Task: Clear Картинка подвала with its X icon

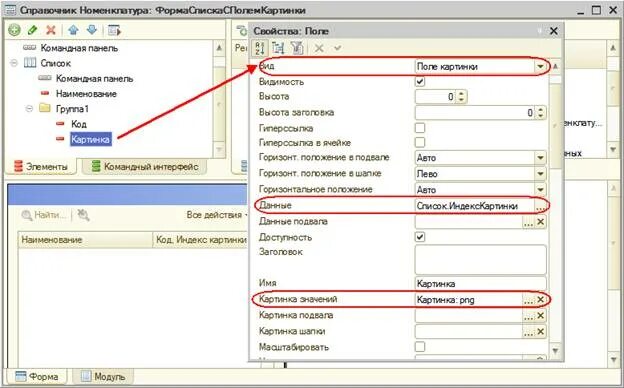Action: [x=540, y=316]
